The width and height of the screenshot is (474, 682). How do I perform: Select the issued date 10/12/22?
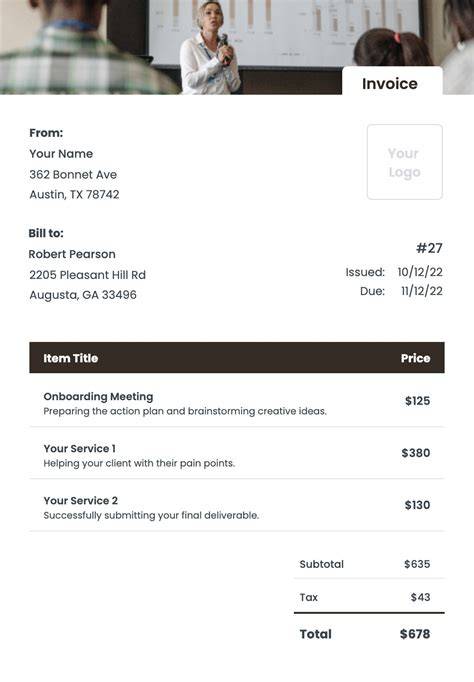[420, 272]
